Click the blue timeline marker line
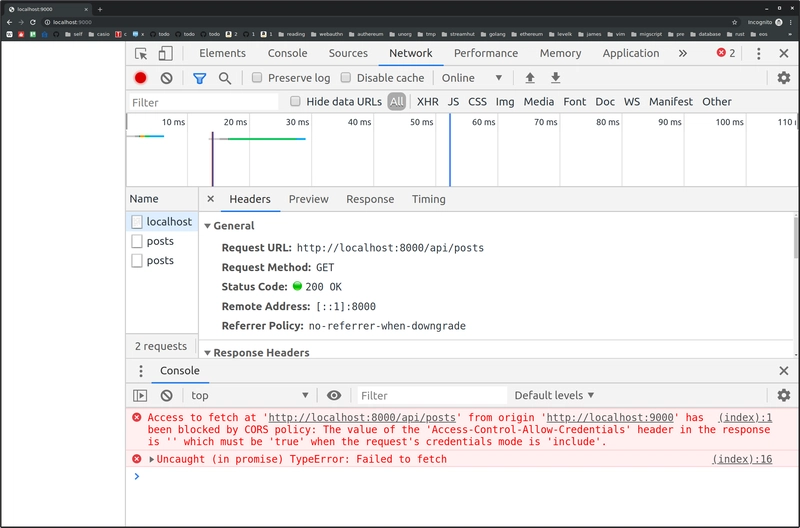The width and height of the screenshot is (800, 528). tap(449, 150)
